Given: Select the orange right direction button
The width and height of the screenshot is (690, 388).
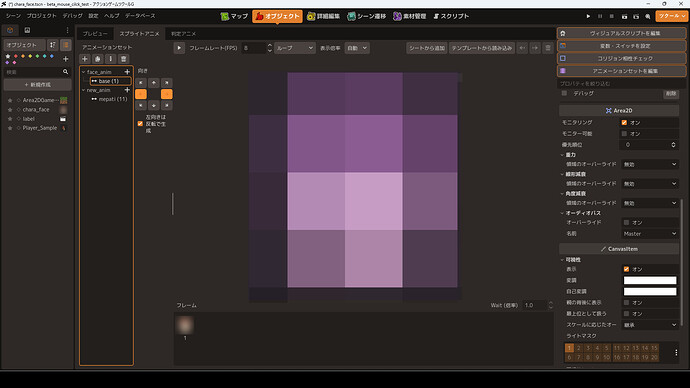Looking at the screenshot, I should [x=167, y=94].
